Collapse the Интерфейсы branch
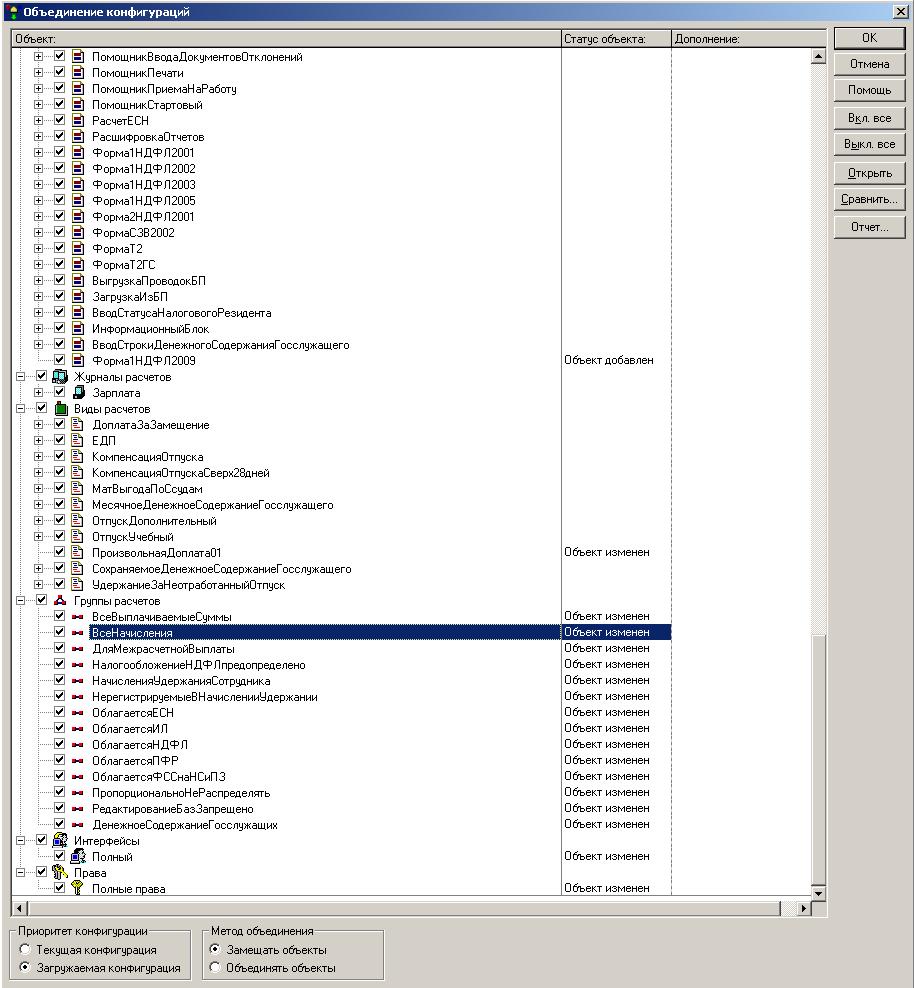Image resolution: width=914 pixels, height=988 pixels. [20, 841]
